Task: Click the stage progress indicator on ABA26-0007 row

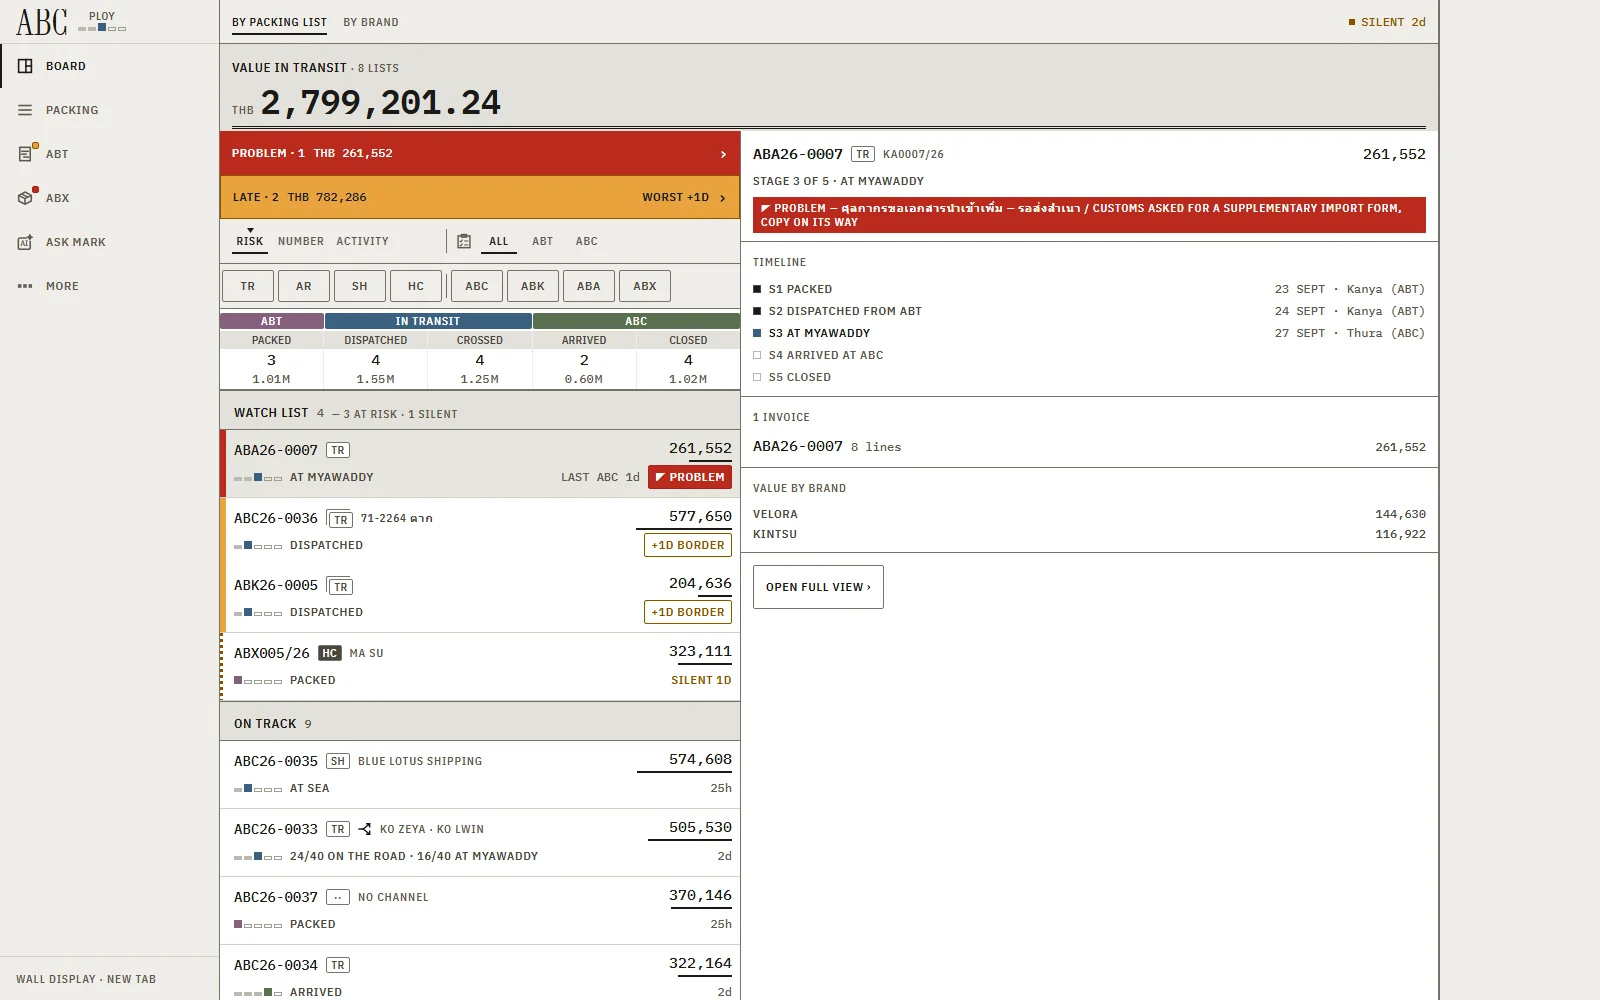Action: click(x=258, y=478)
